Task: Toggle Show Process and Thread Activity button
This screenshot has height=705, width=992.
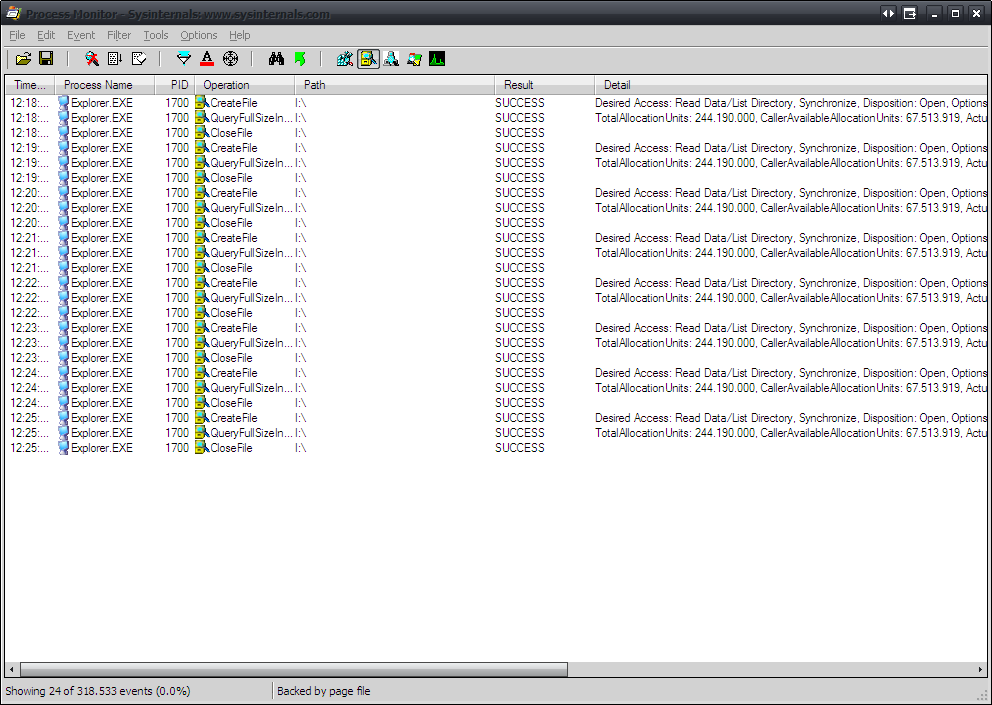Action: [414, 59]
